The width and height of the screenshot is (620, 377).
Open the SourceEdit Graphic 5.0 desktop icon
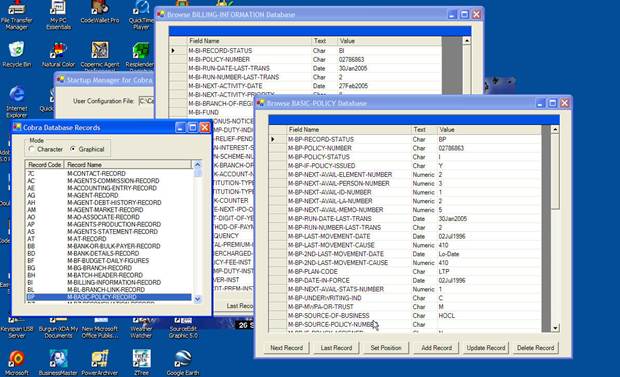pyautogui.click(x=183, y=328)
